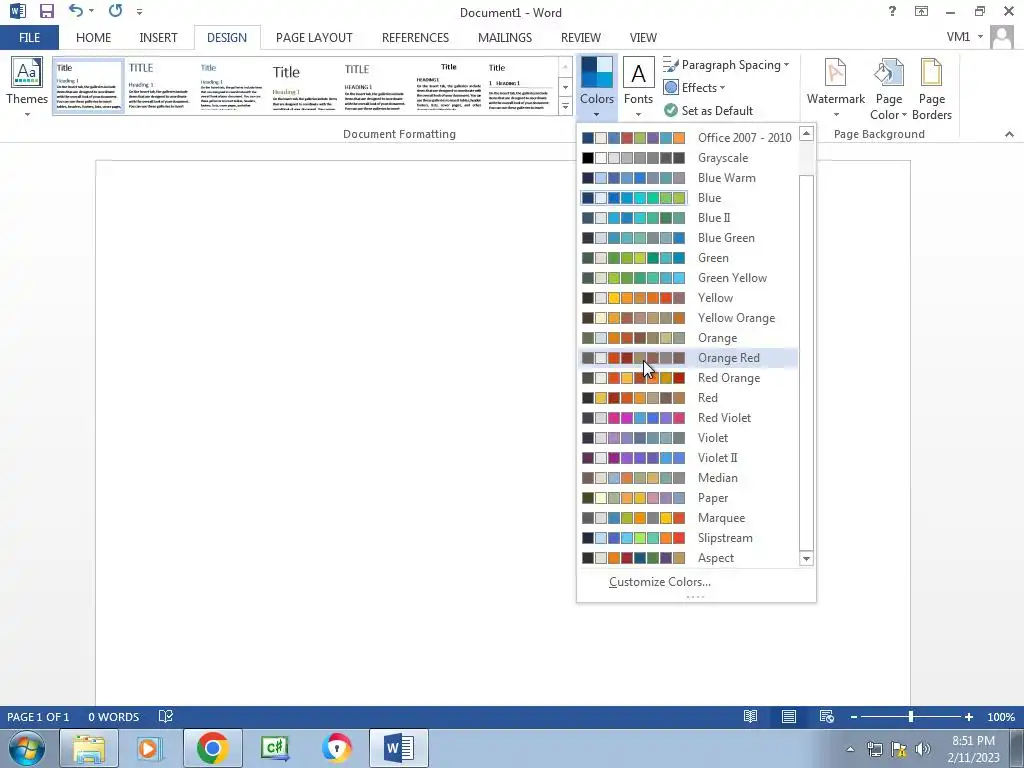Undo the last action
1024x768 pixels.
tap(76, 11)
